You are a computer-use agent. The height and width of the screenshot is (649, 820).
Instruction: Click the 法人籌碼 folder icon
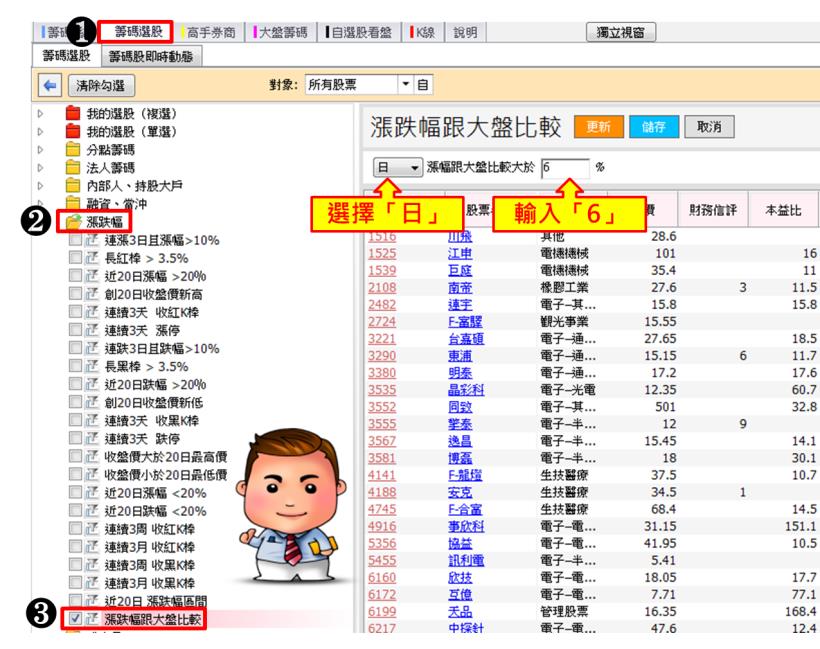72,167
